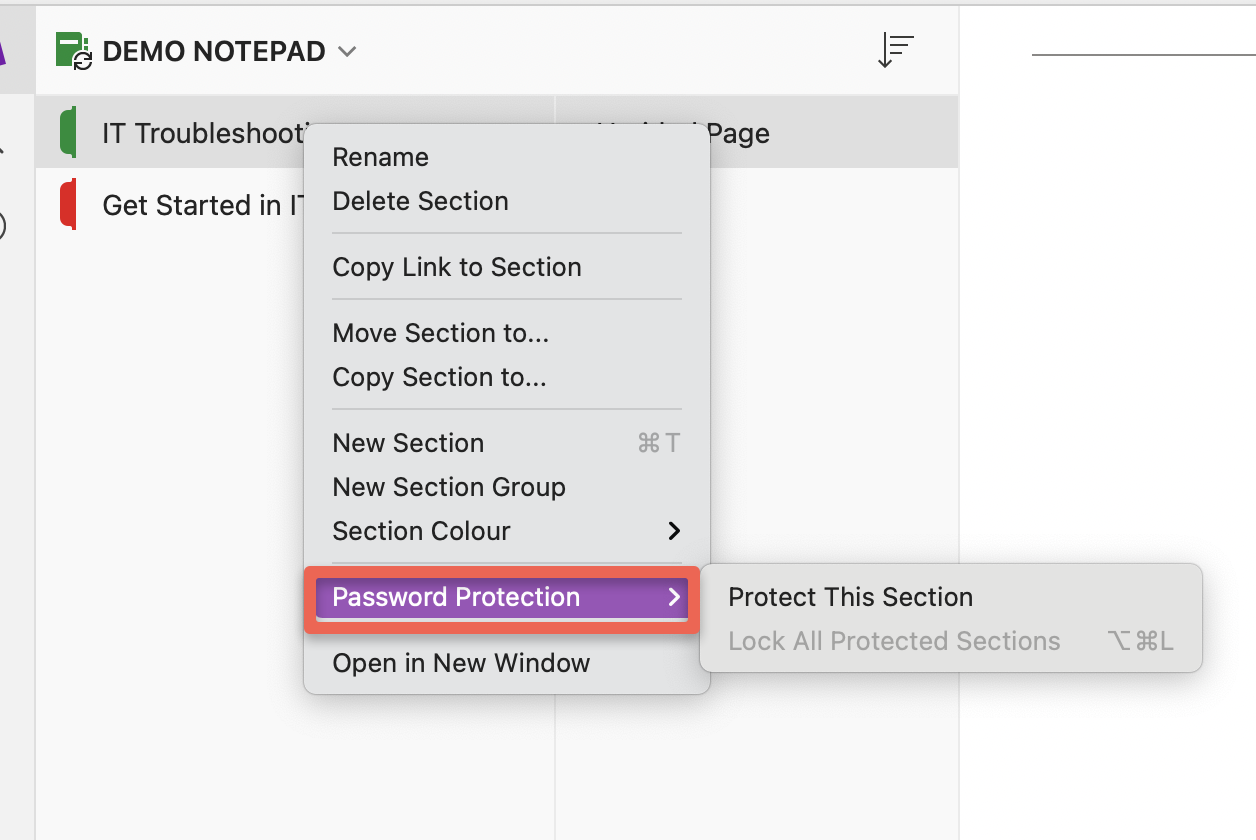1256x840 pixels.
Task: Expand the DEMO NOTEPAD notebook dropdown
Action: (345, 50)
